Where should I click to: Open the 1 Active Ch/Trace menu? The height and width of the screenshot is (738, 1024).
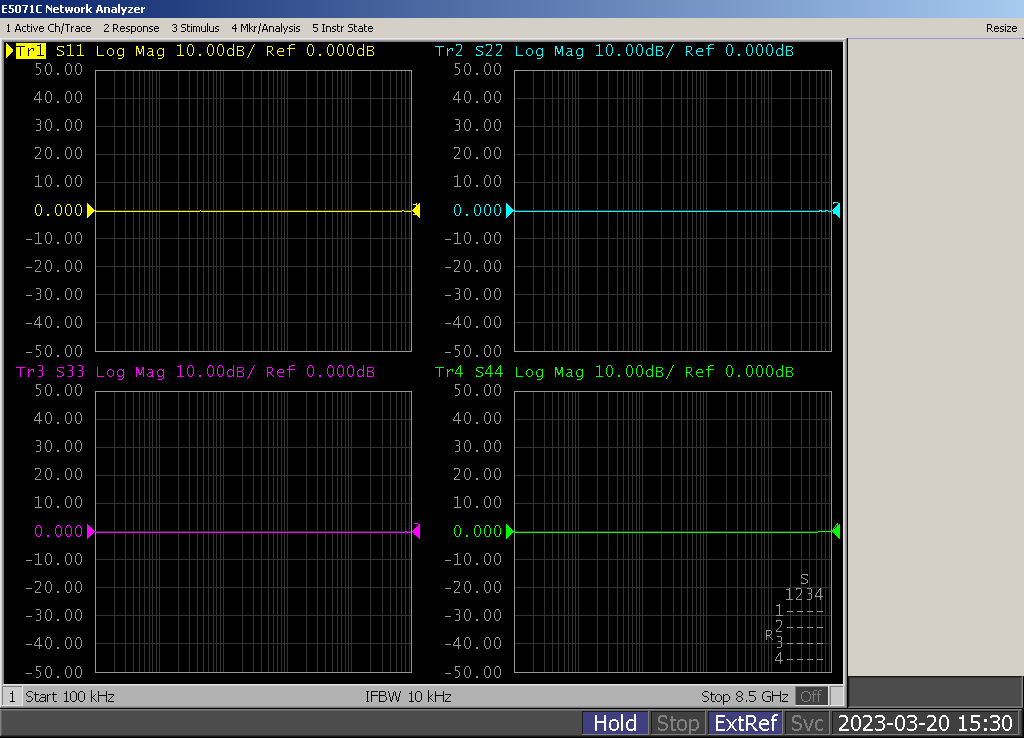[48, 28]
